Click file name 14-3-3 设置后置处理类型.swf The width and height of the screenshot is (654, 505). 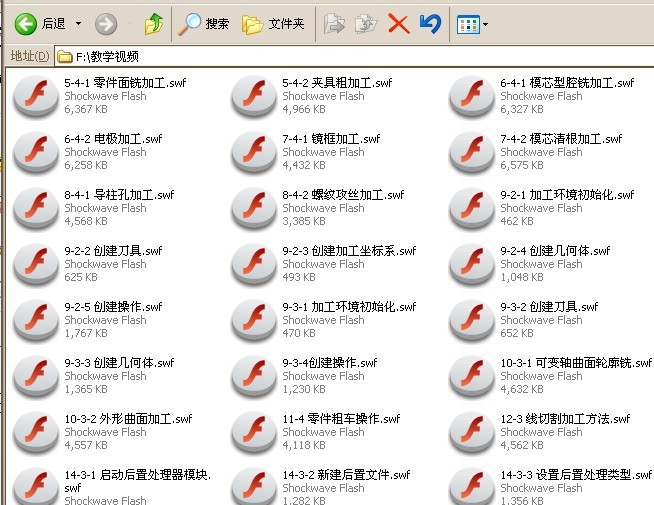point(576,475)
